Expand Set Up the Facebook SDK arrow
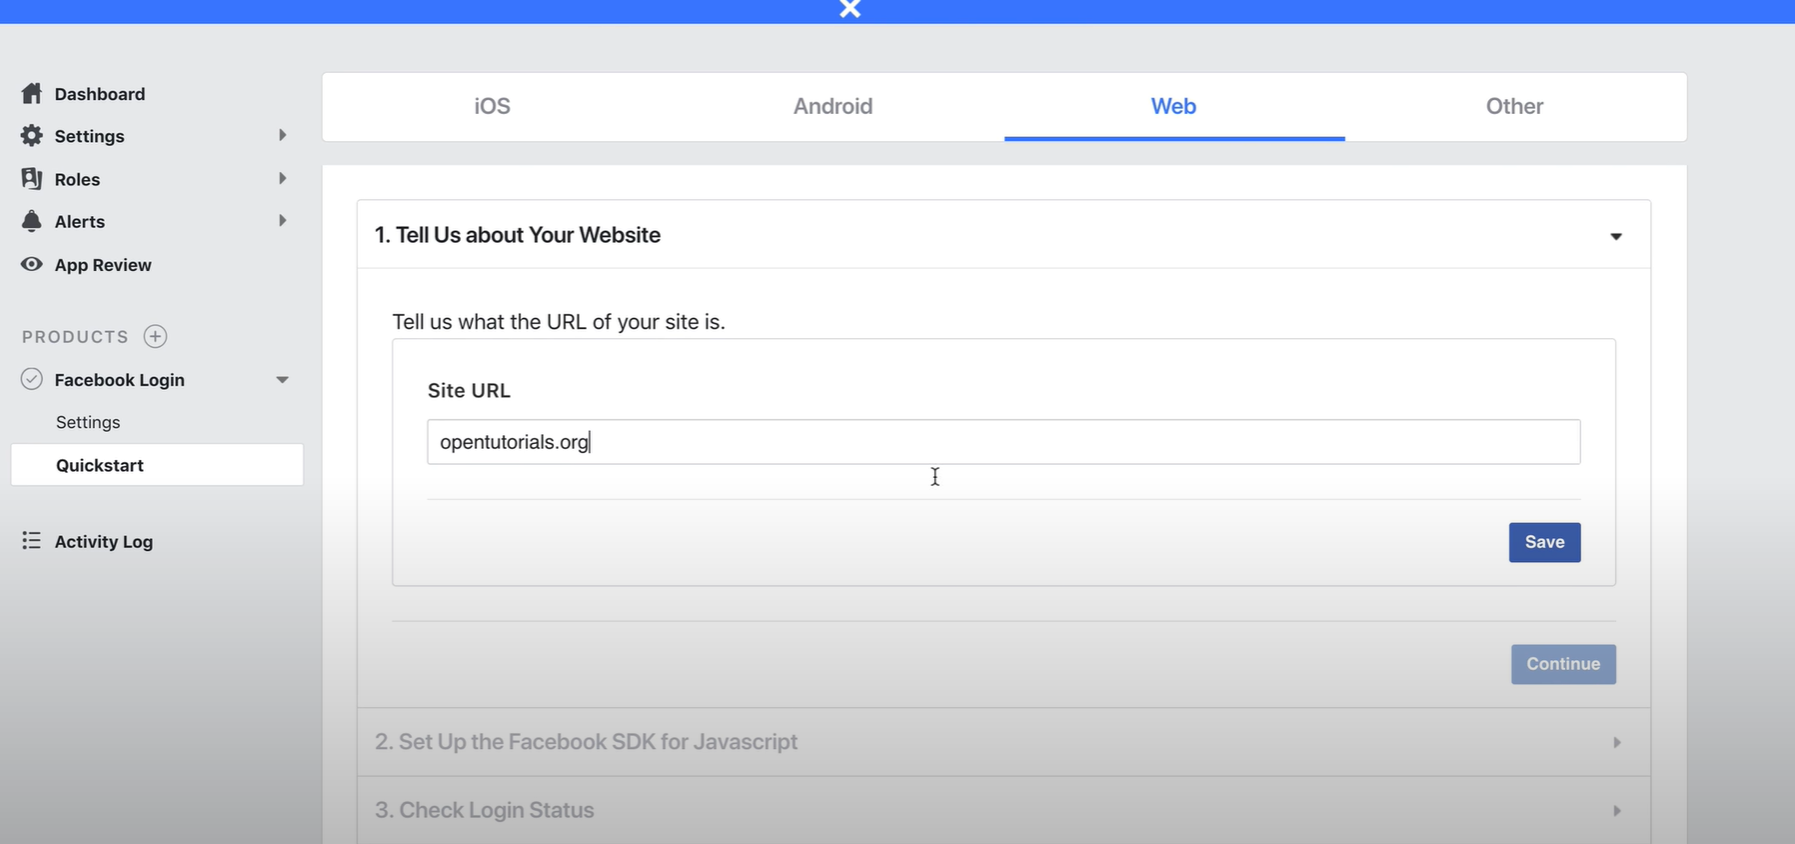Viewport: 1795px width, 844px height. [1617, 742]
